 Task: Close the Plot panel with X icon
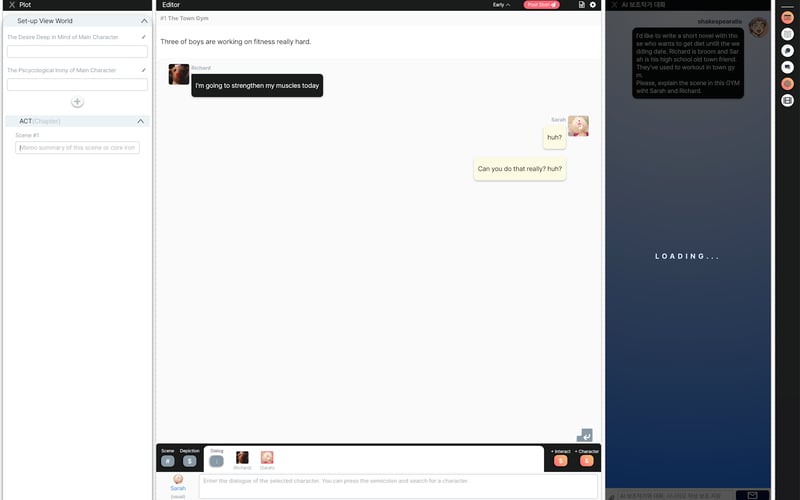(x=12, y=5)
